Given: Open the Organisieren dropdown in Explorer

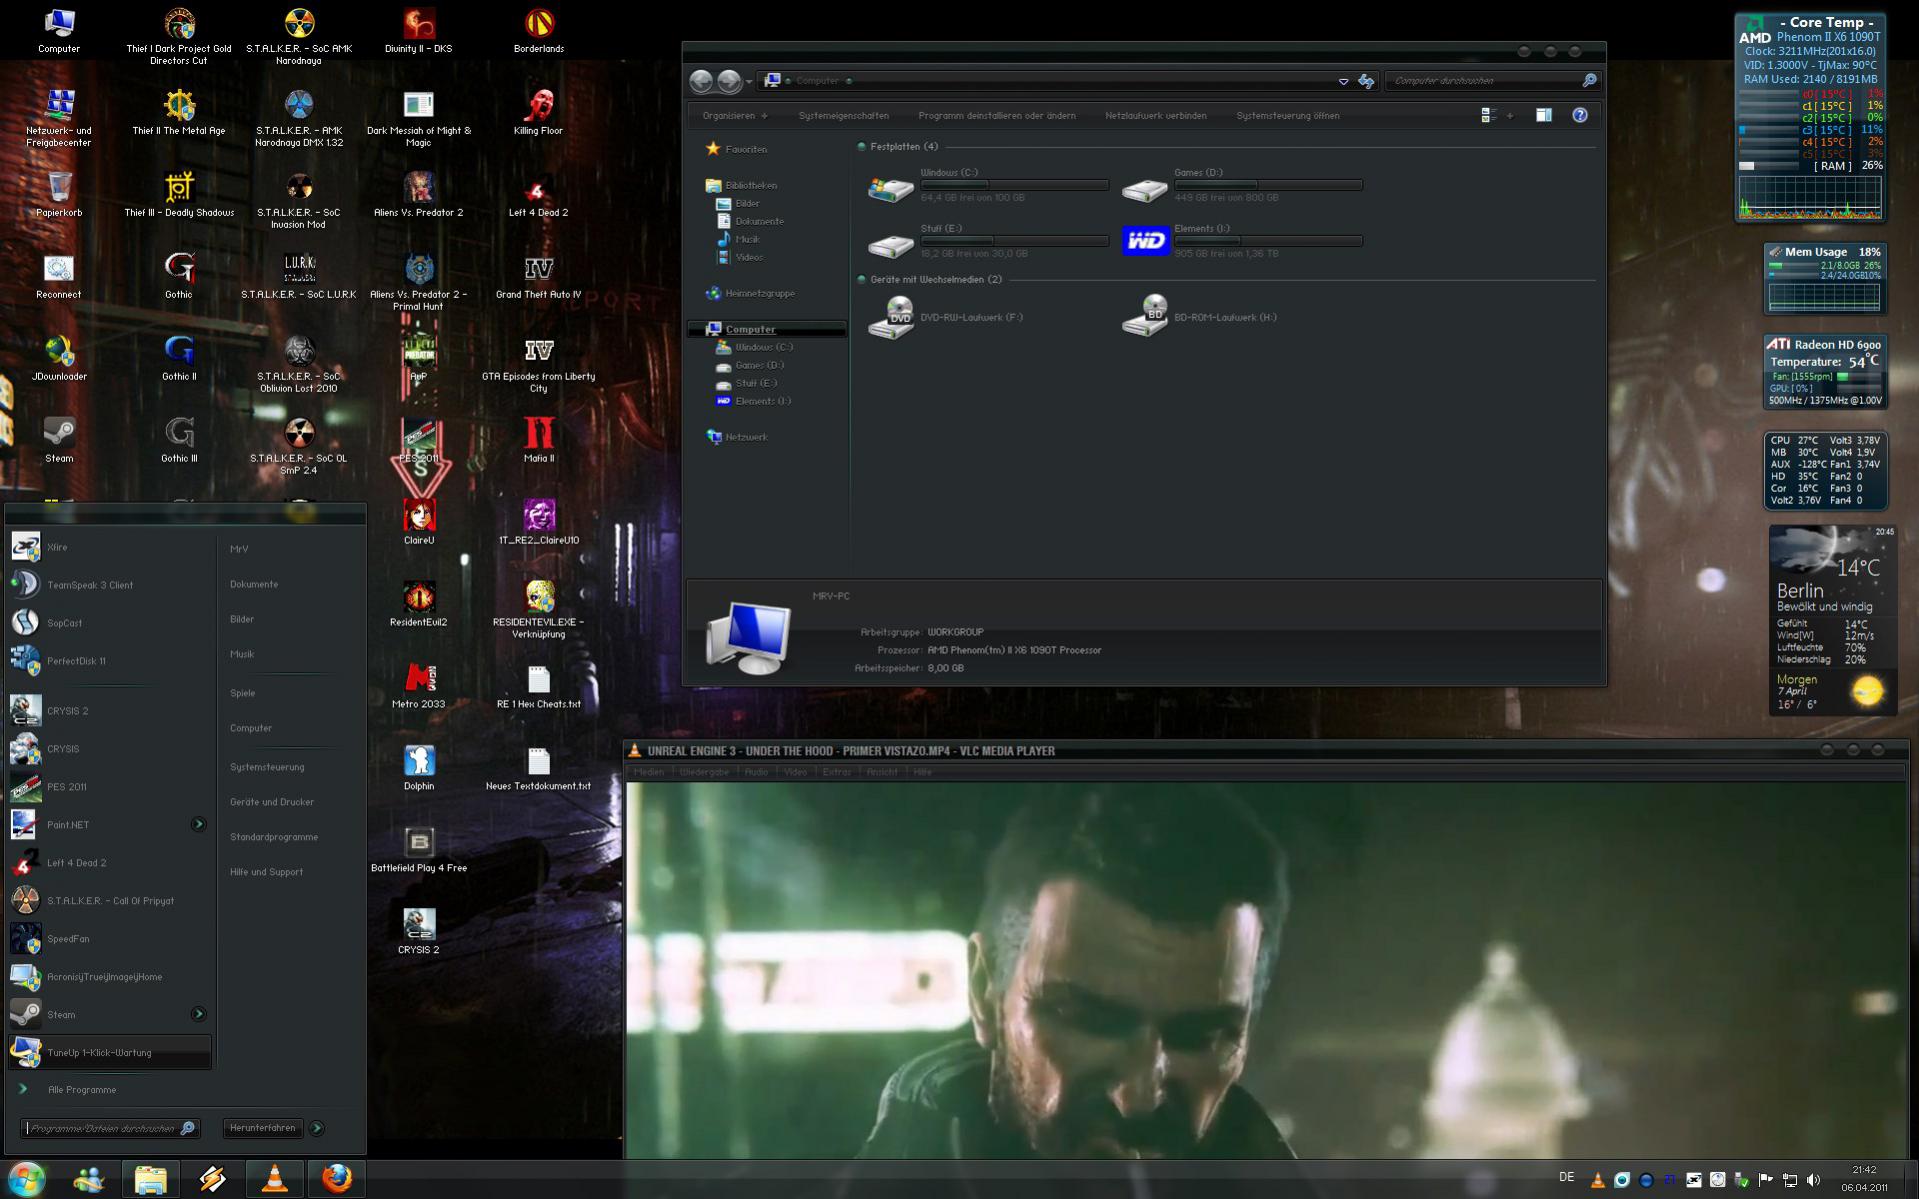Looking at the screenshot, I should tap(735, 115).
